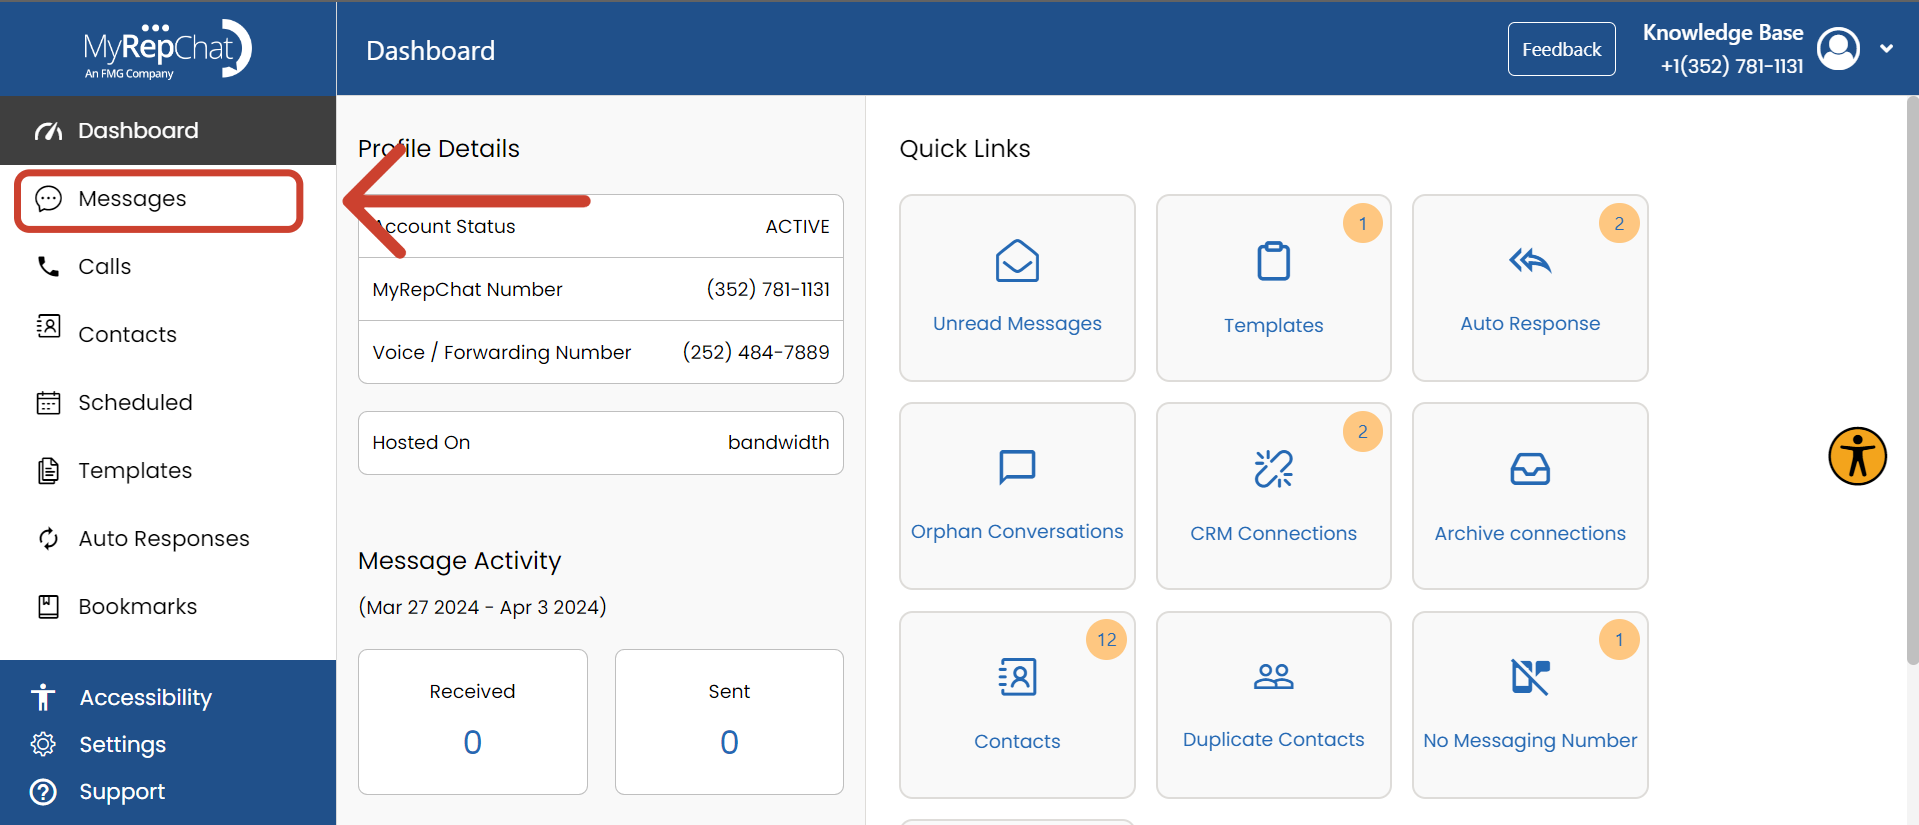Click the round accessibility widget button
Viewport: 1919px width, 825px height.
pos(1857,456)
